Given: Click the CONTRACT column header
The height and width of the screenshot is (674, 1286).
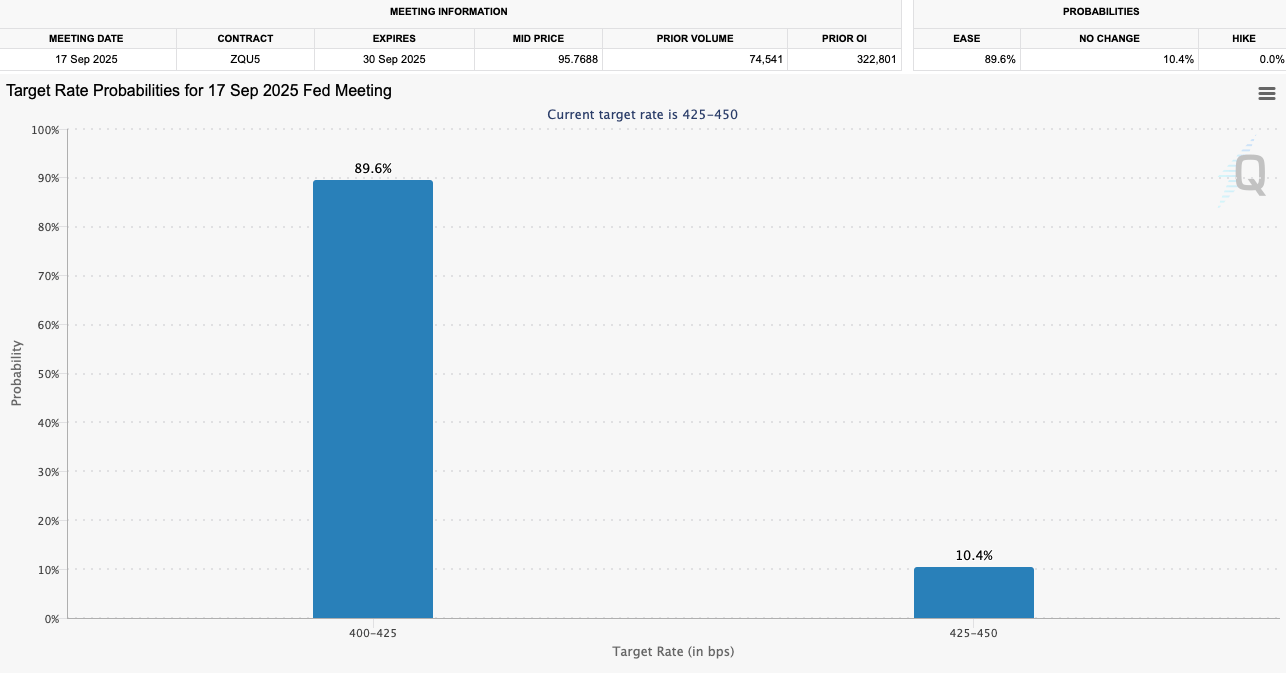Looking at the screenshot, I should tap(245, 38).
